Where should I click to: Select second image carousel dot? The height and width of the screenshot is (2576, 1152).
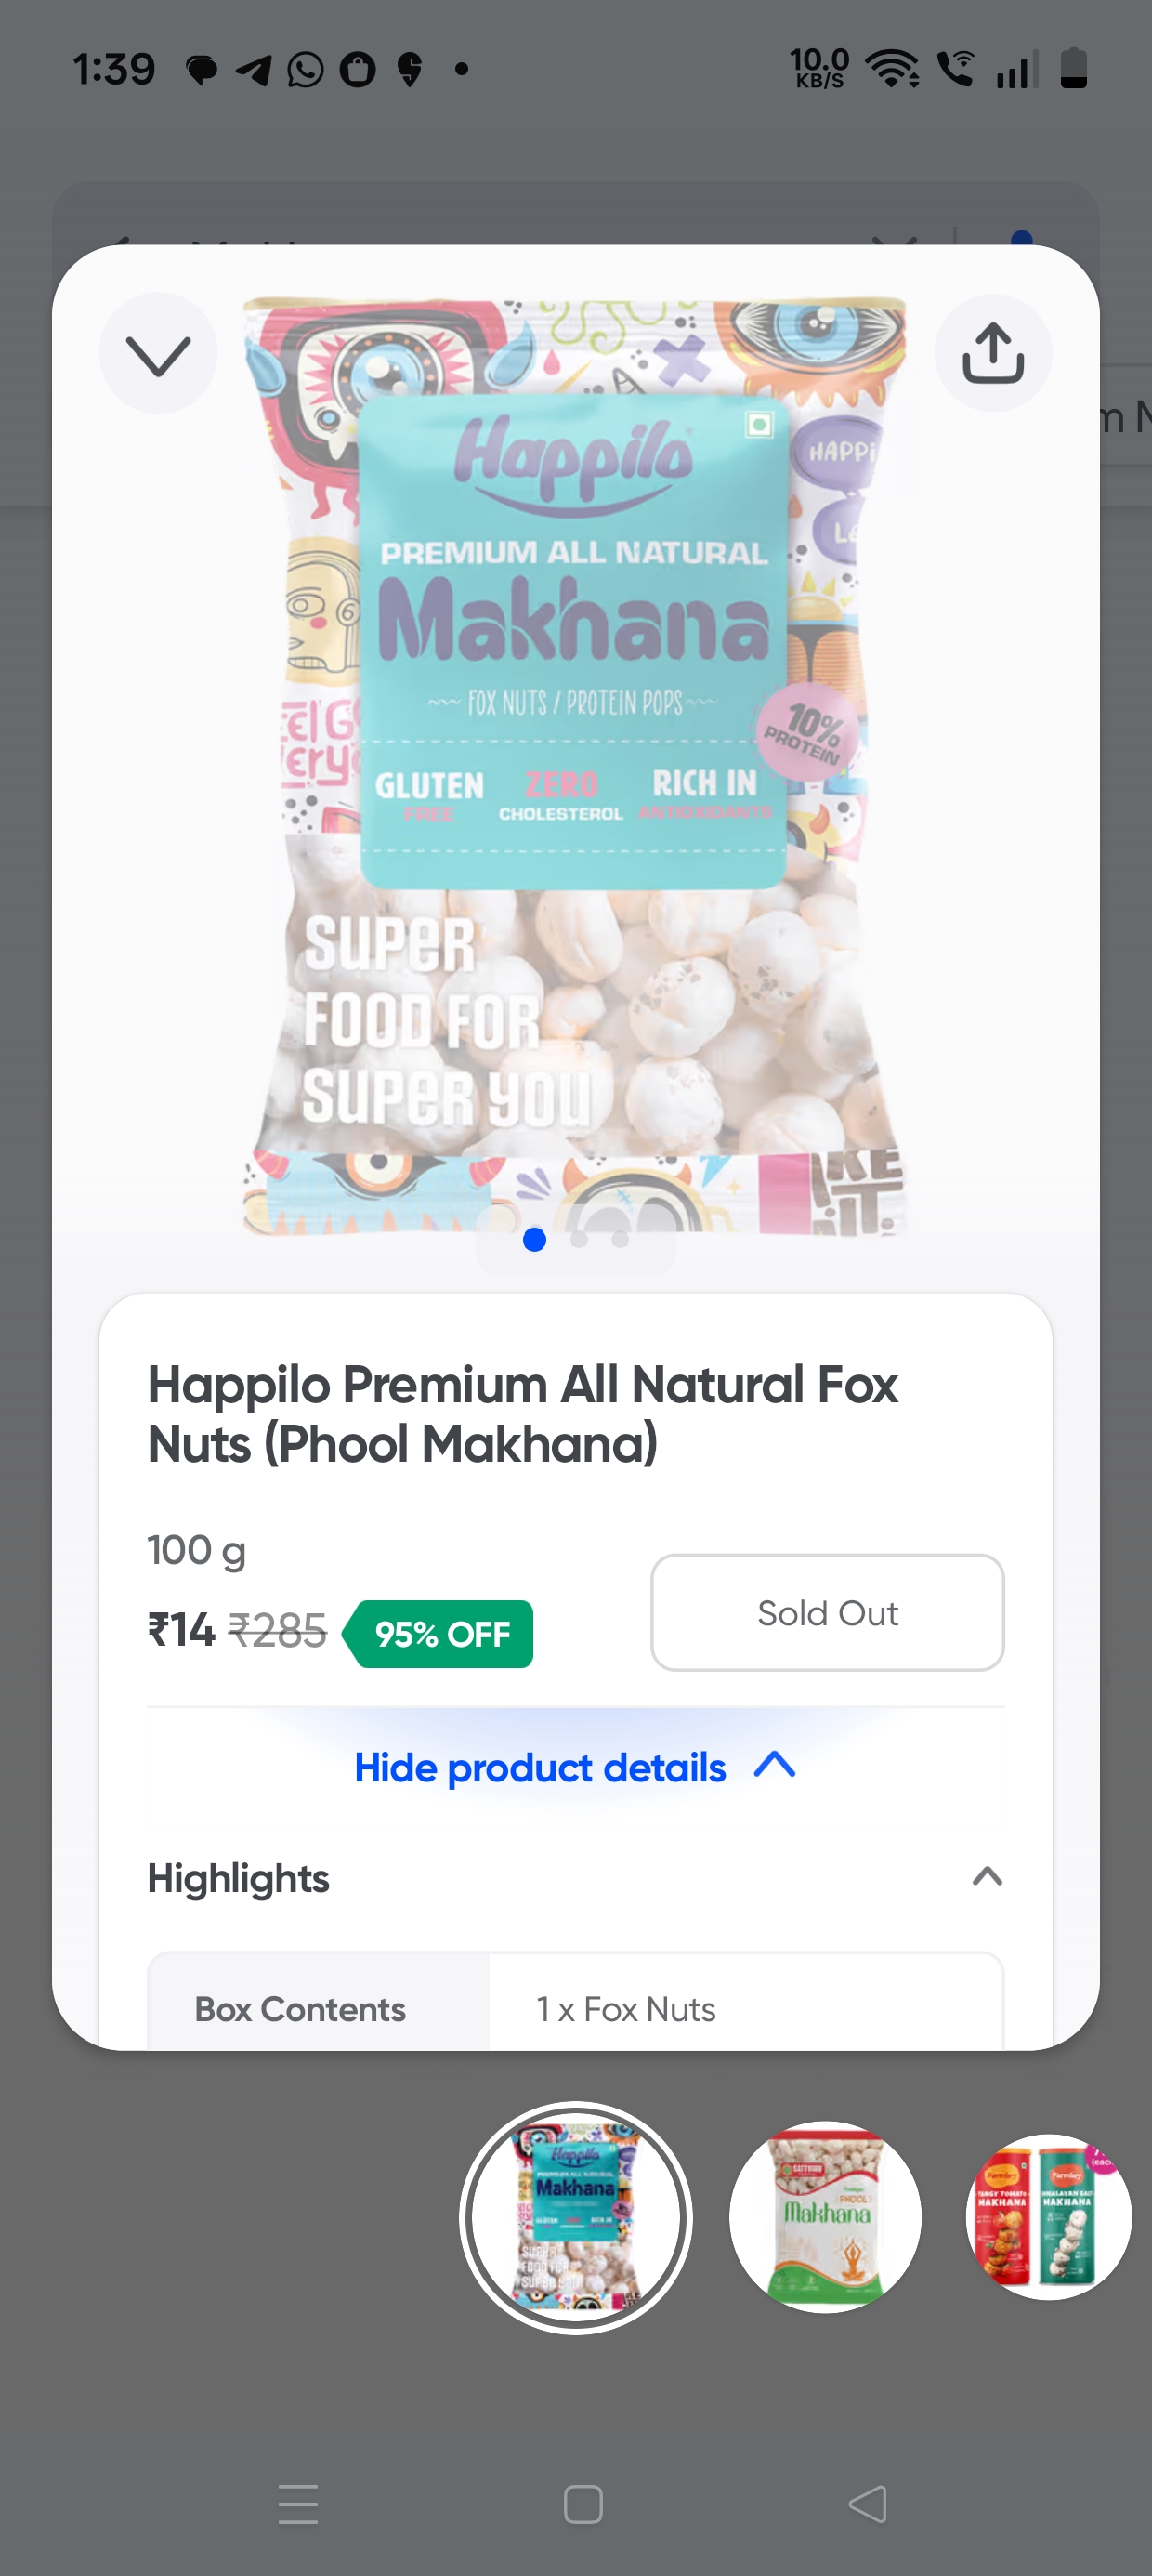click(x=578, y=1240)
